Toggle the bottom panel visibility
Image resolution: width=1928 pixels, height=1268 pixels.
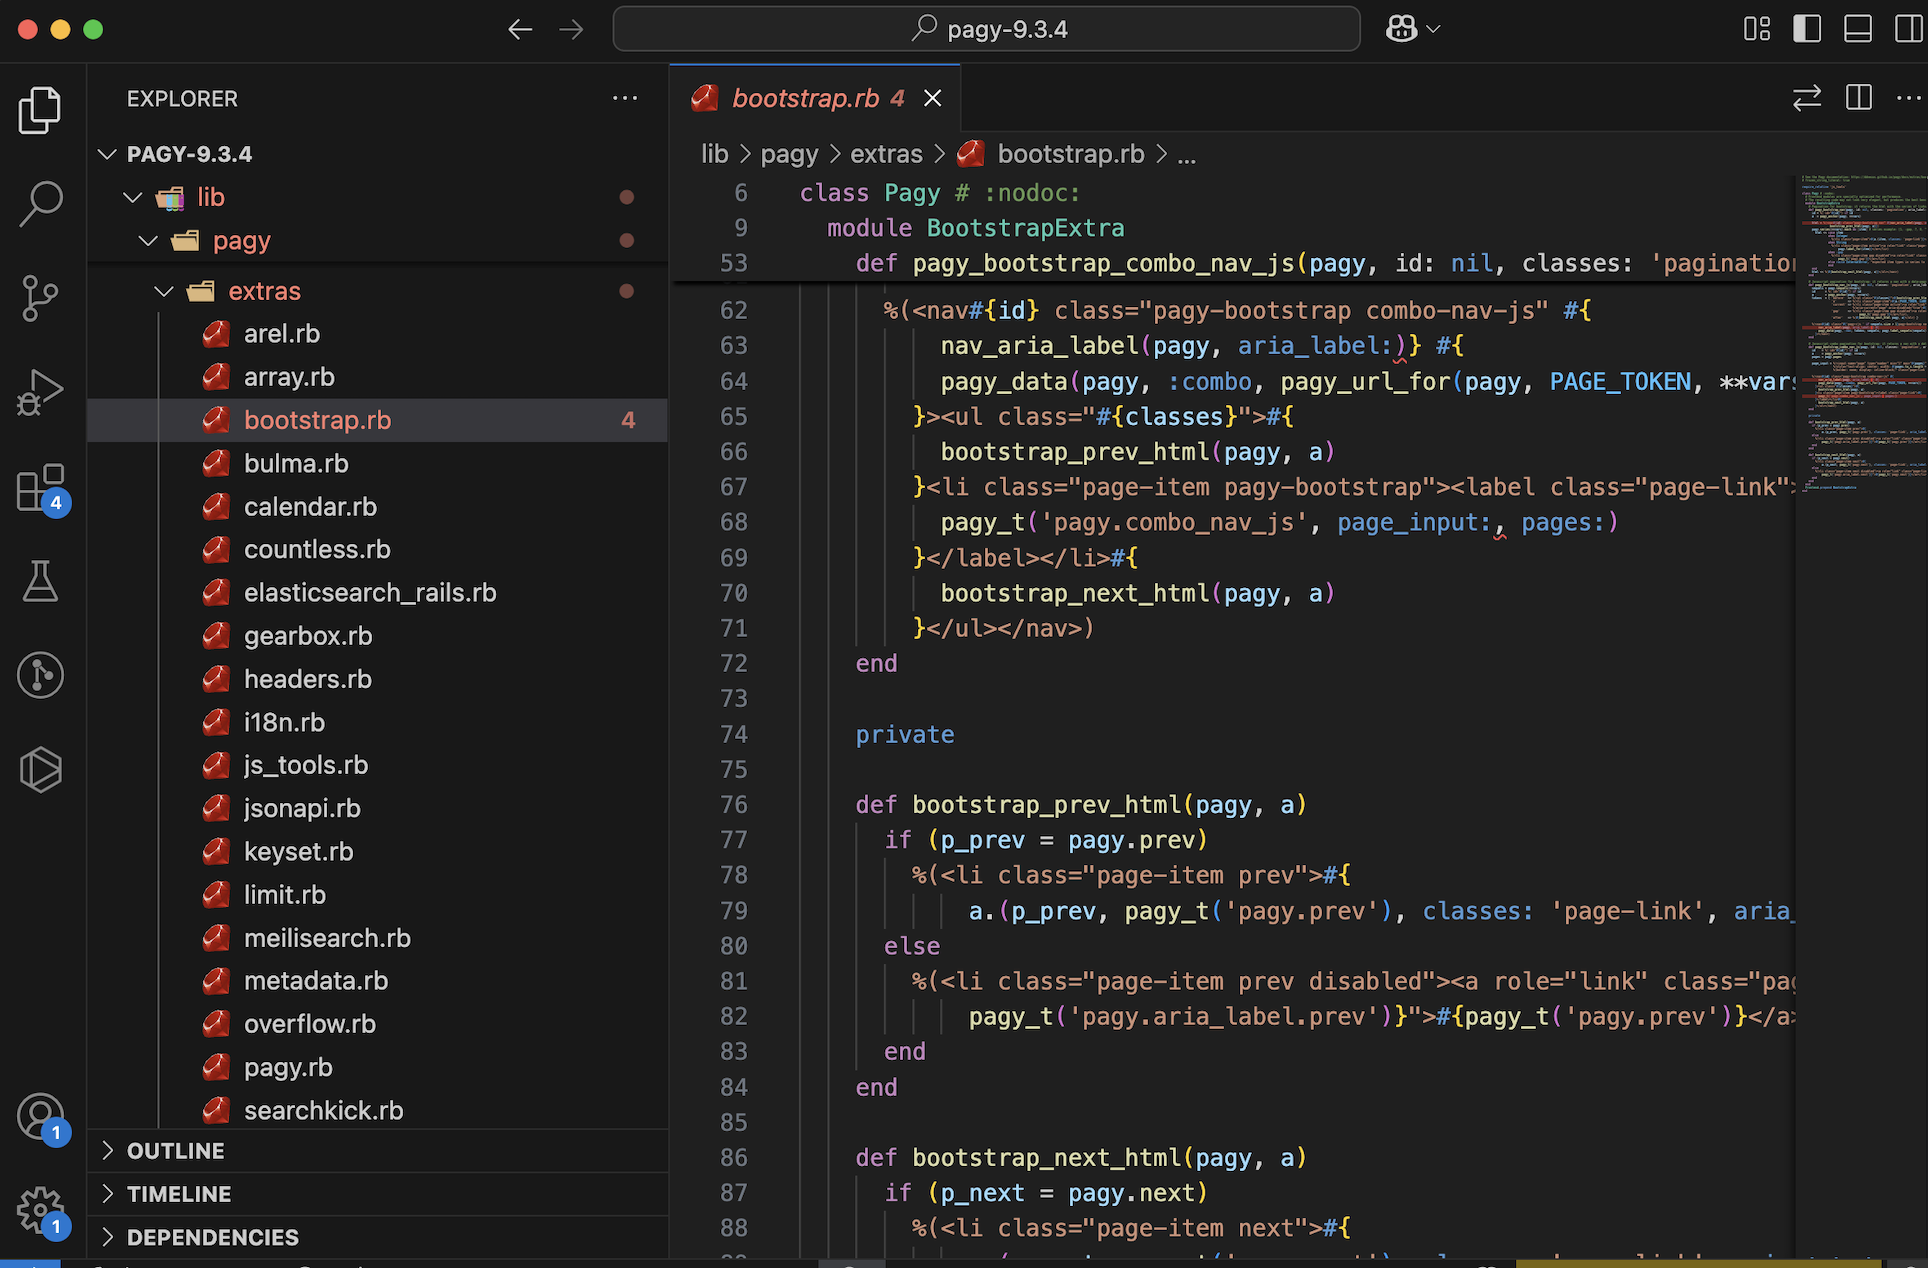pos(1858,29)
